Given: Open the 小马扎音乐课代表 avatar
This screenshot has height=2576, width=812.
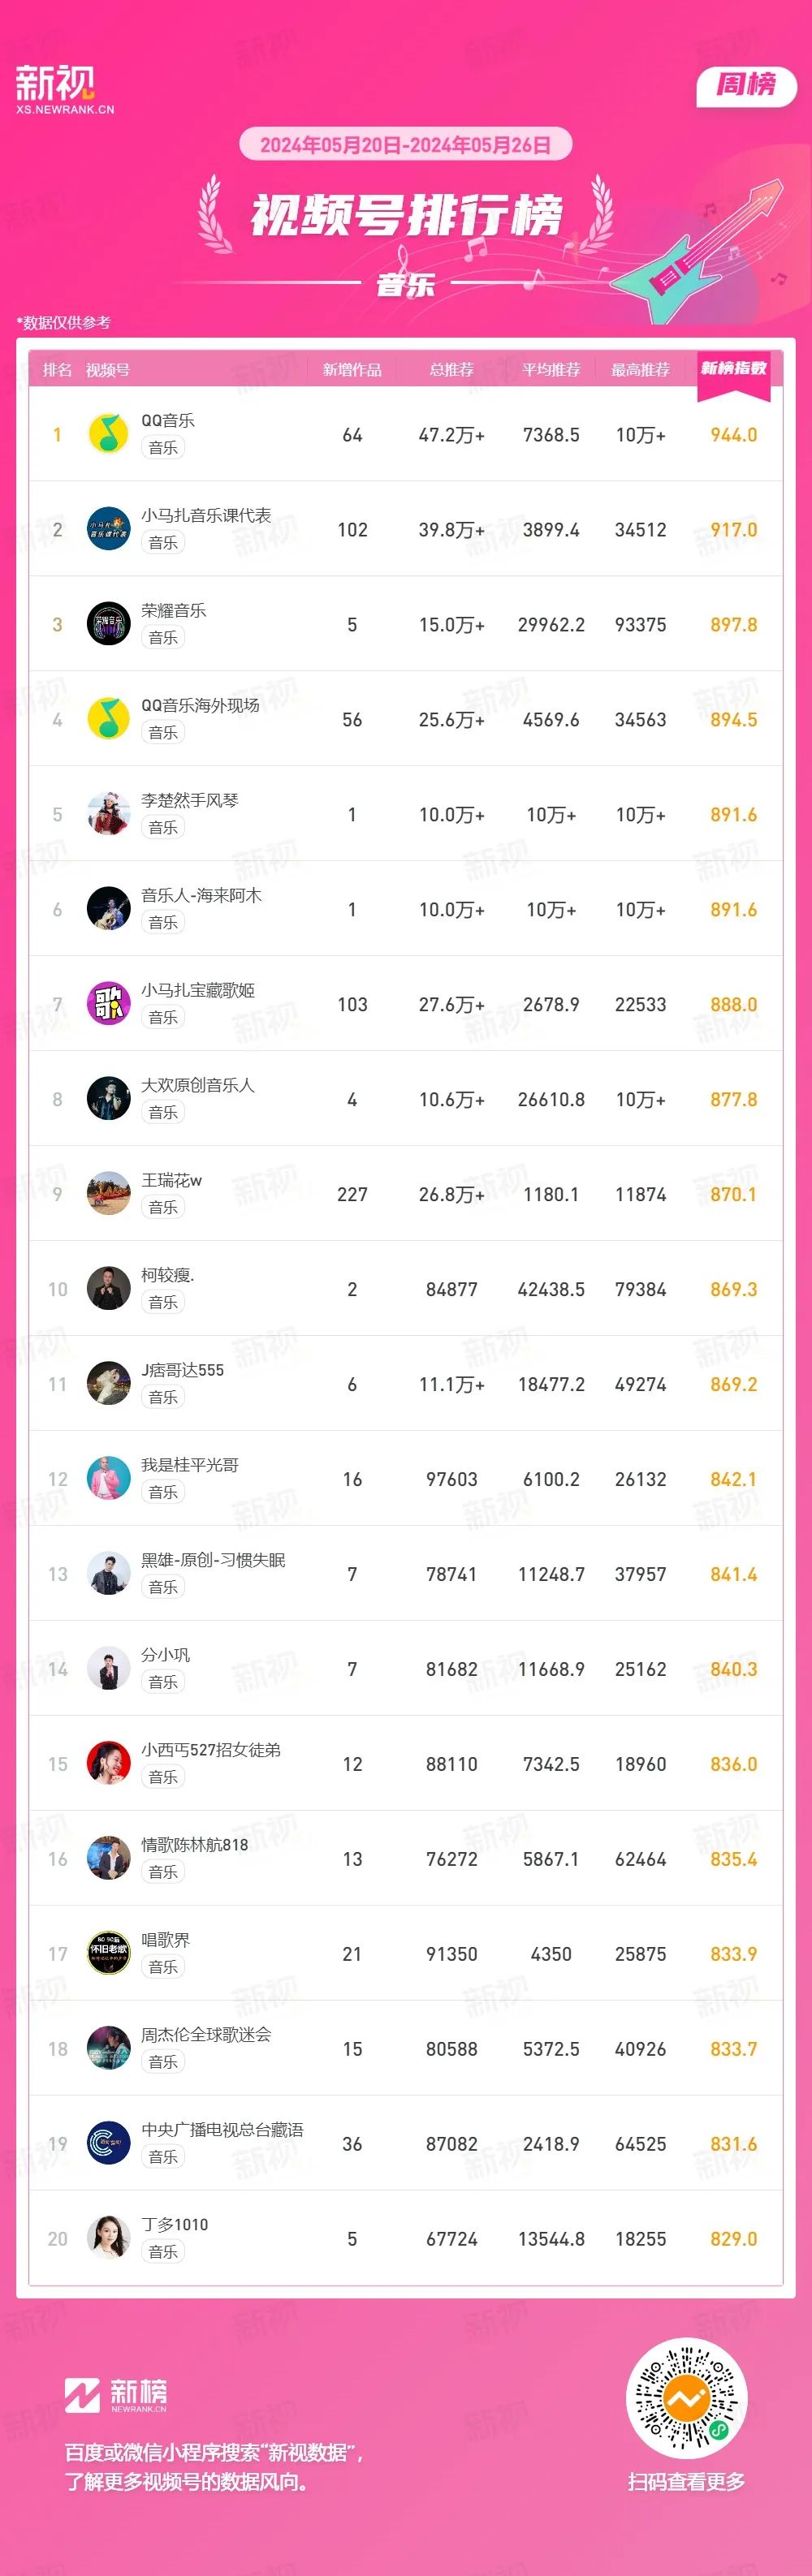Looking at the screenshot, I should click(x=108, y=529).
